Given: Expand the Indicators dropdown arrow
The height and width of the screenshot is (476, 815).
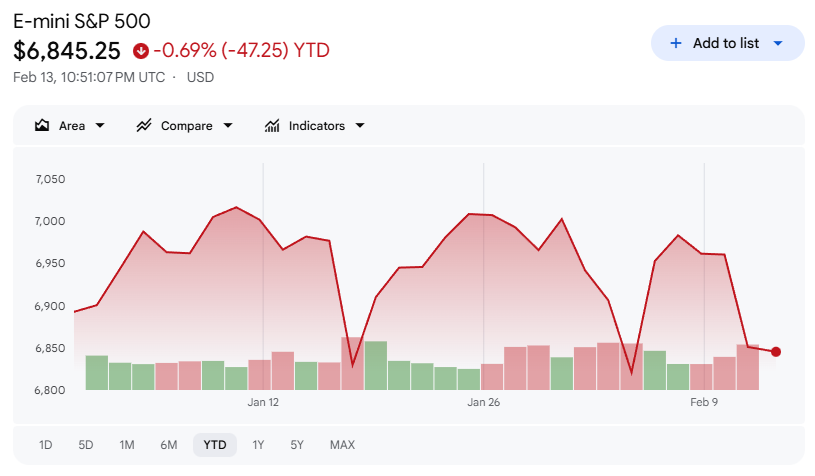Looking at the screenshot, I should (360, 126).
